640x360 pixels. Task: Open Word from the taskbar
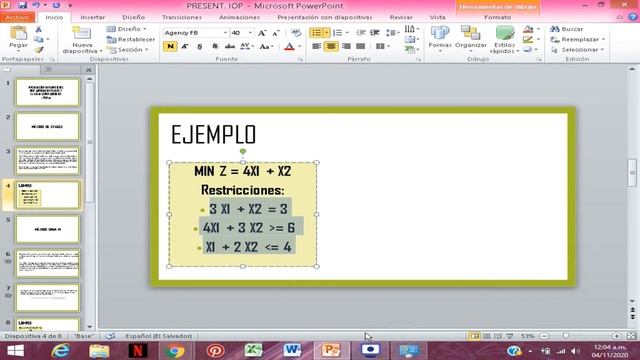(293, 351)
